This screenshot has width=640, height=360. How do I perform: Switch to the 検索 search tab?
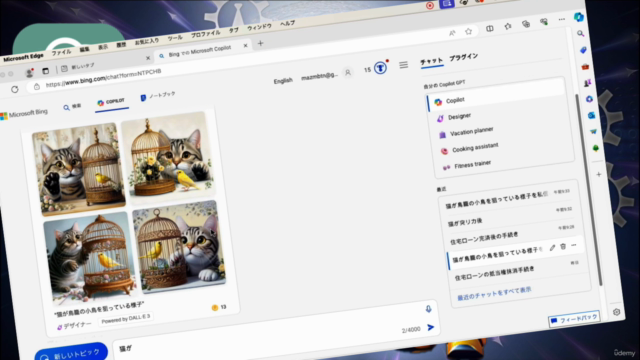[72, 107]
